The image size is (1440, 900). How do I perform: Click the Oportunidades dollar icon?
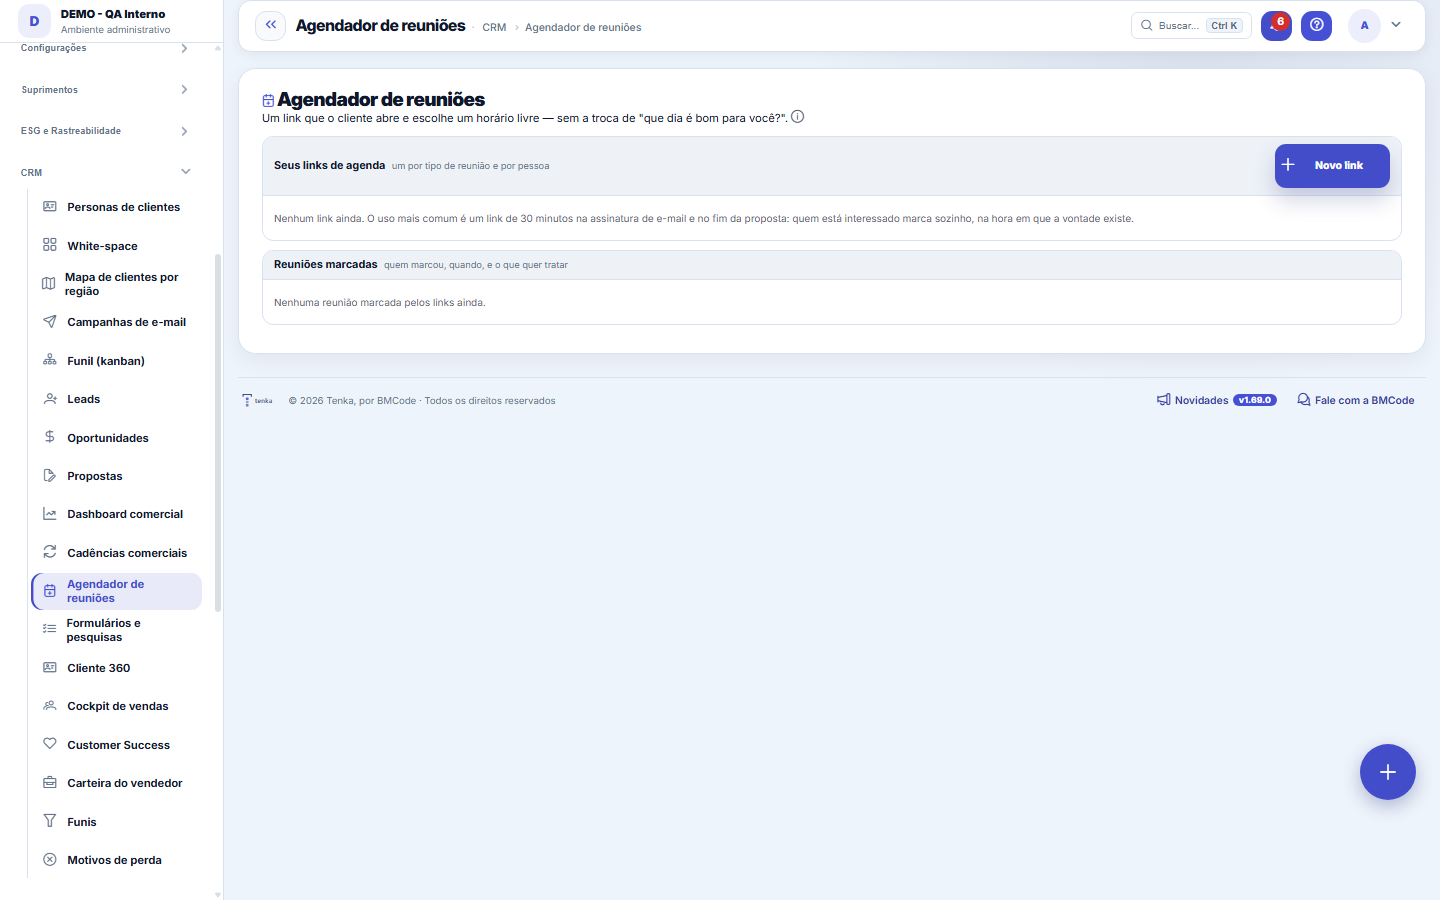click(x=50, y=437)
